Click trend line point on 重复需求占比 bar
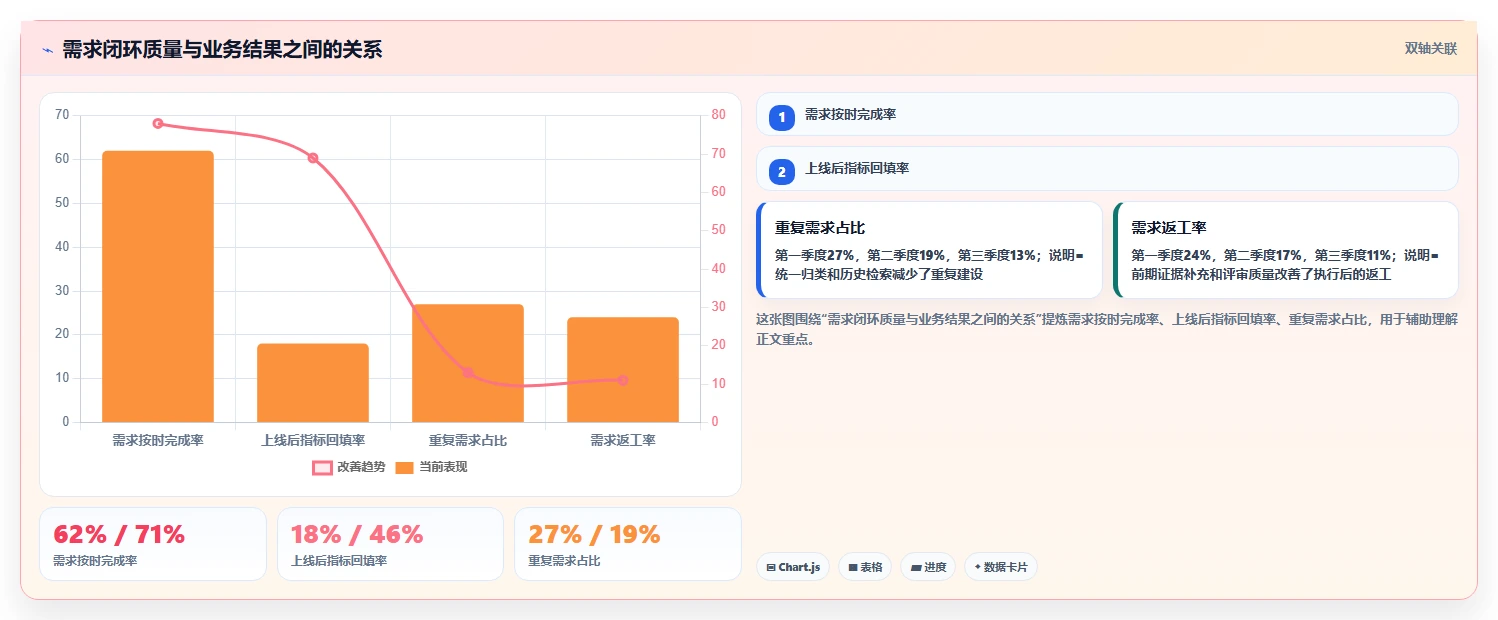The image size is (1498, 620). (468, 372)
